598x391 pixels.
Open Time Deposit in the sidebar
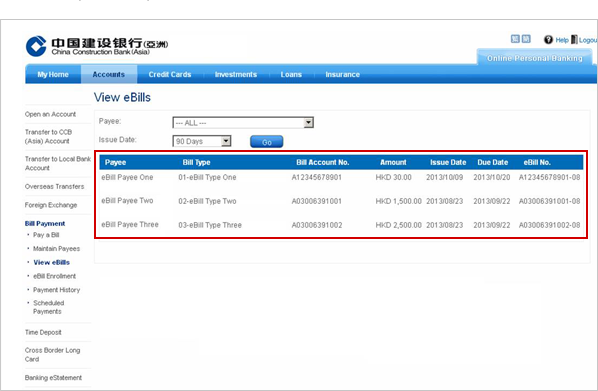[x=43, y=332]
